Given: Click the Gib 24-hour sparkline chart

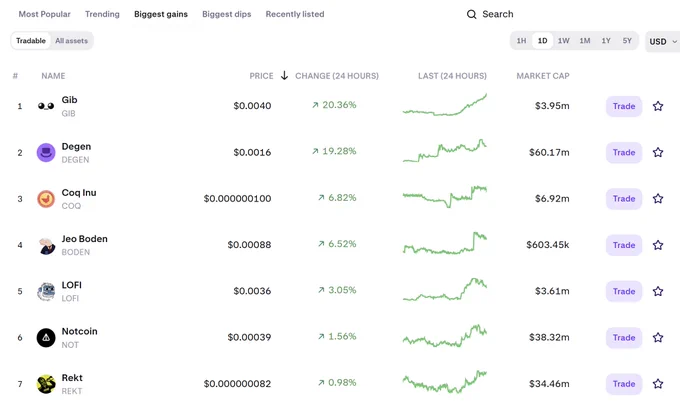Looking at the screenshot, I should point(445,105).
